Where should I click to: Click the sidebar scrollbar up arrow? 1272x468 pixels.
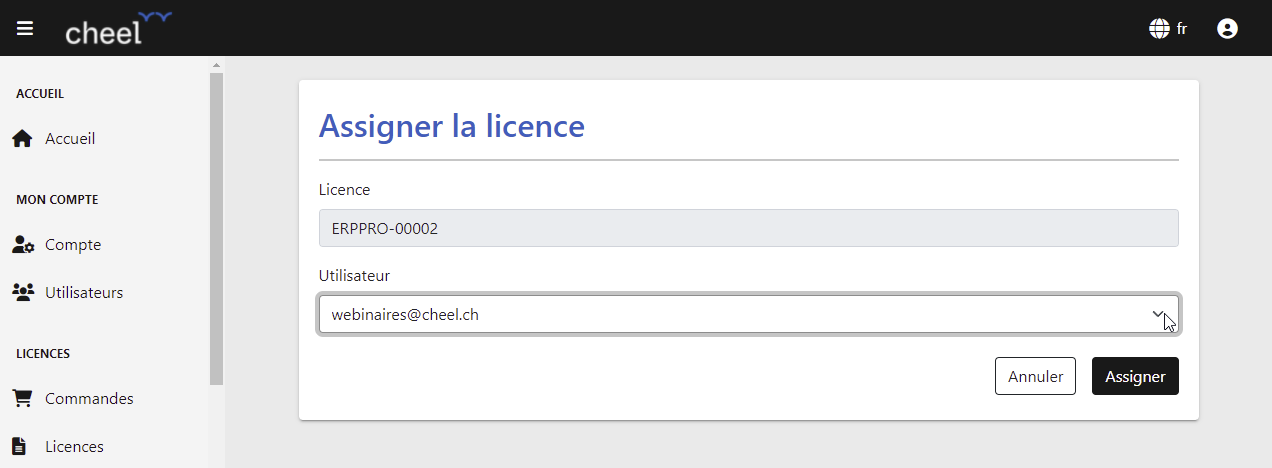(216, 66)
